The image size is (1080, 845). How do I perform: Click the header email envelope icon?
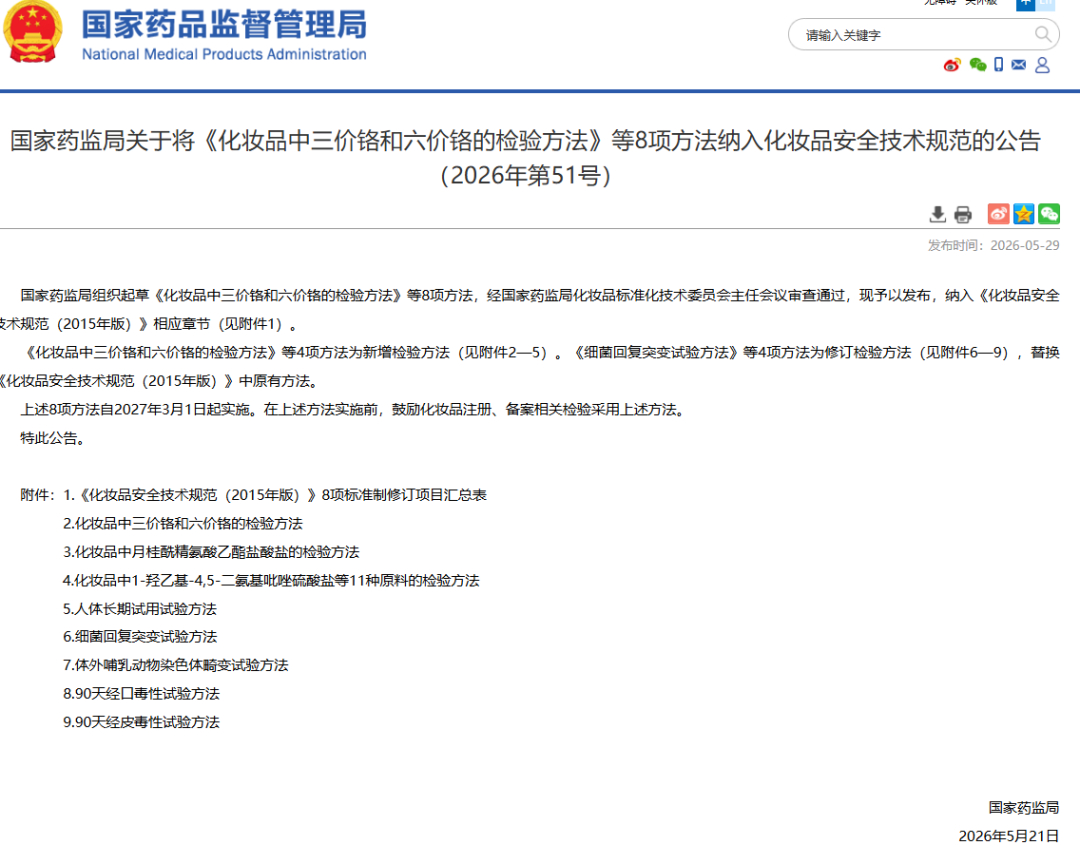[1019, 65]
